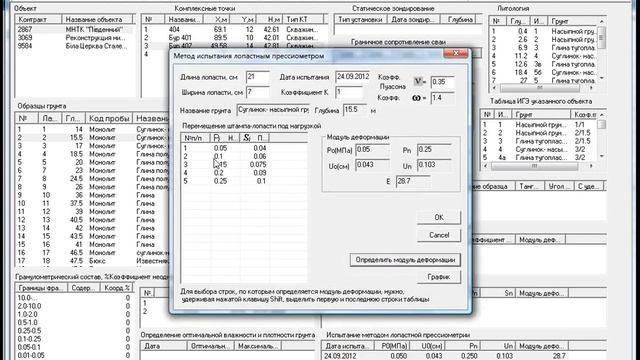The height and width of the screenshot is (360, 640).
Task: Select Литология row 6 depth 18.4
Action: (x=544, y=72)
